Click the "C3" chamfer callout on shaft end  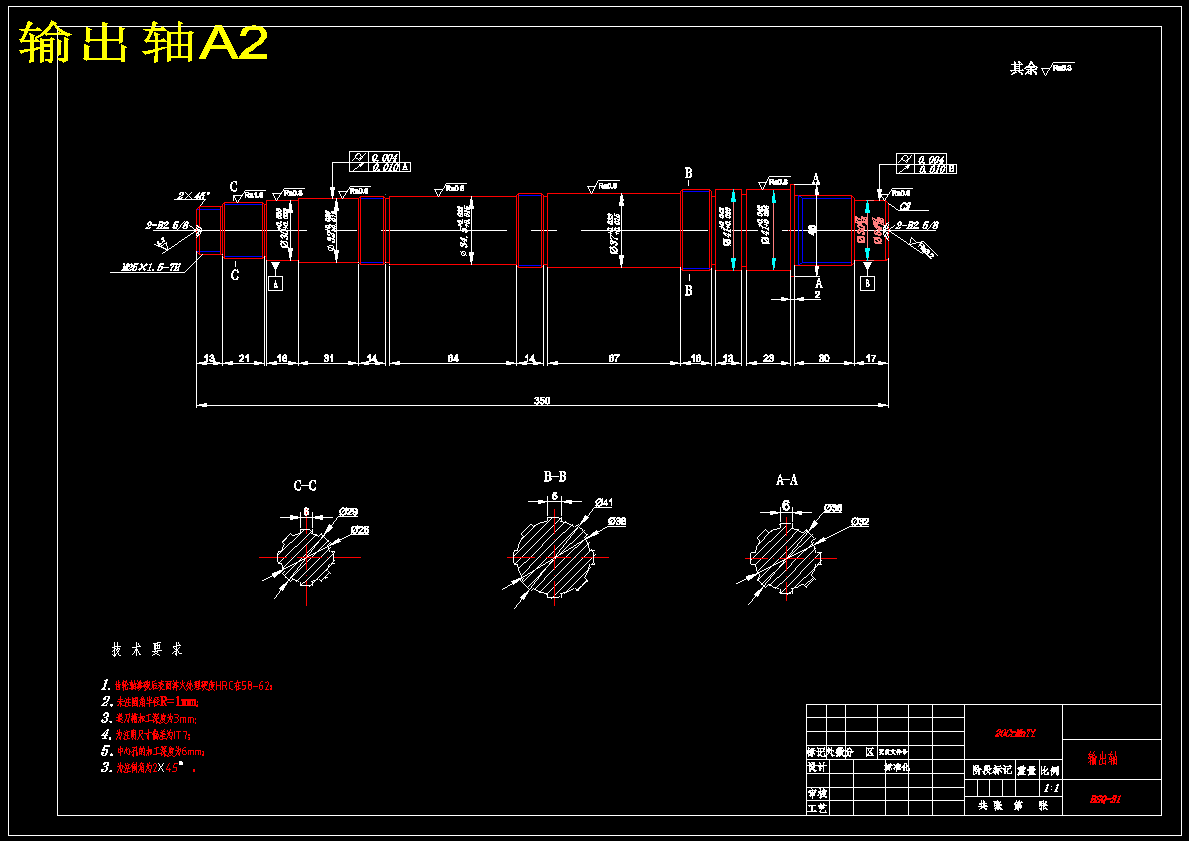(x=905, y=206)
